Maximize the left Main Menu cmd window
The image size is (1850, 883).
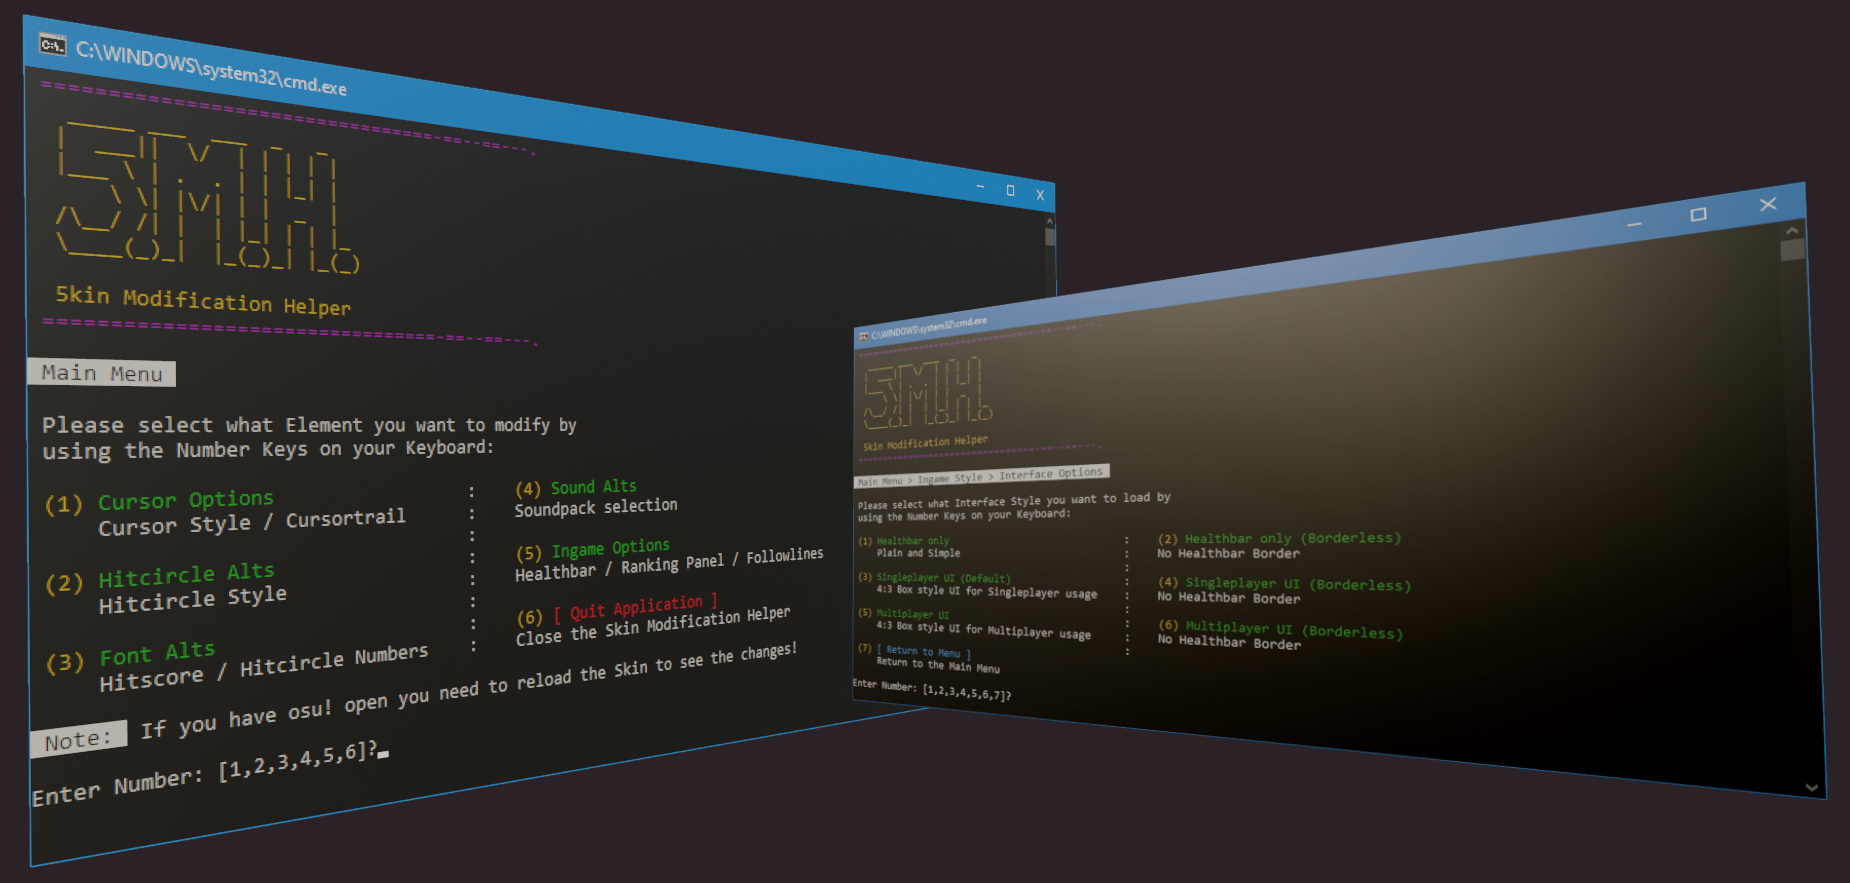[x=1010, y=190]
